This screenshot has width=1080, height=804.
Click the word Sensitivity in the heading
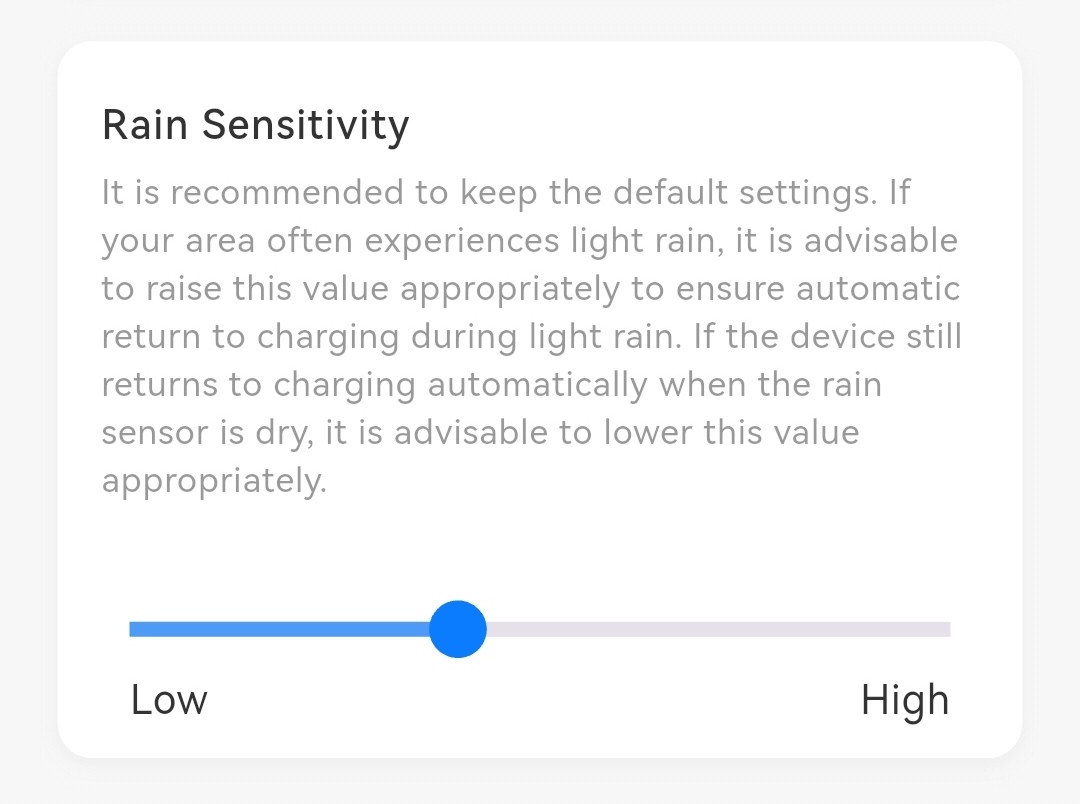[305, 125]
